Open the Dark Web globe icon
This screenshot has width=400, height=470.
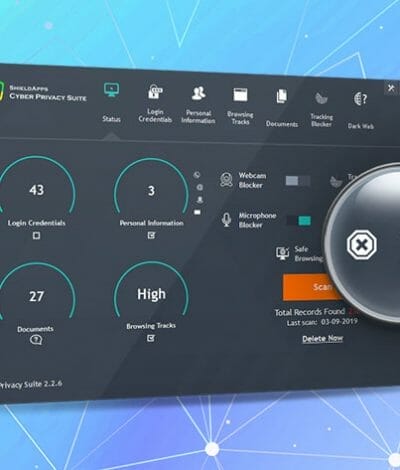pyautogui.click(x=360, y=99)
